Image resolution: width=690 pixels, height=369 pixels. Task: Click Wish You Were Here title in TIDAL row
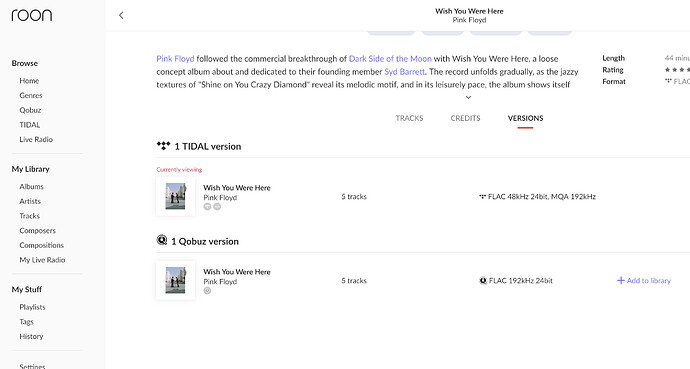pos(237,188)
